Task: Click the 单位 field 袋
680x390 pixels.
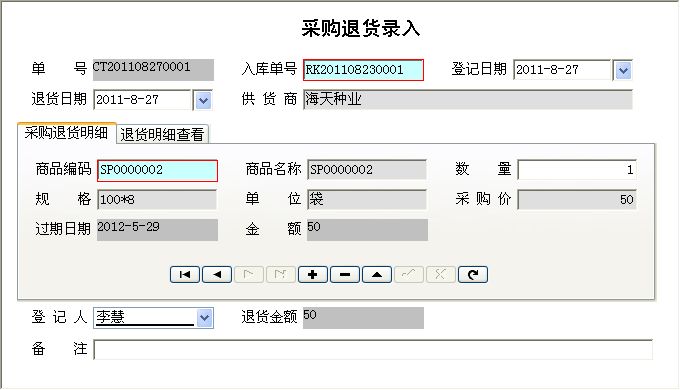Action: (367, 200)
